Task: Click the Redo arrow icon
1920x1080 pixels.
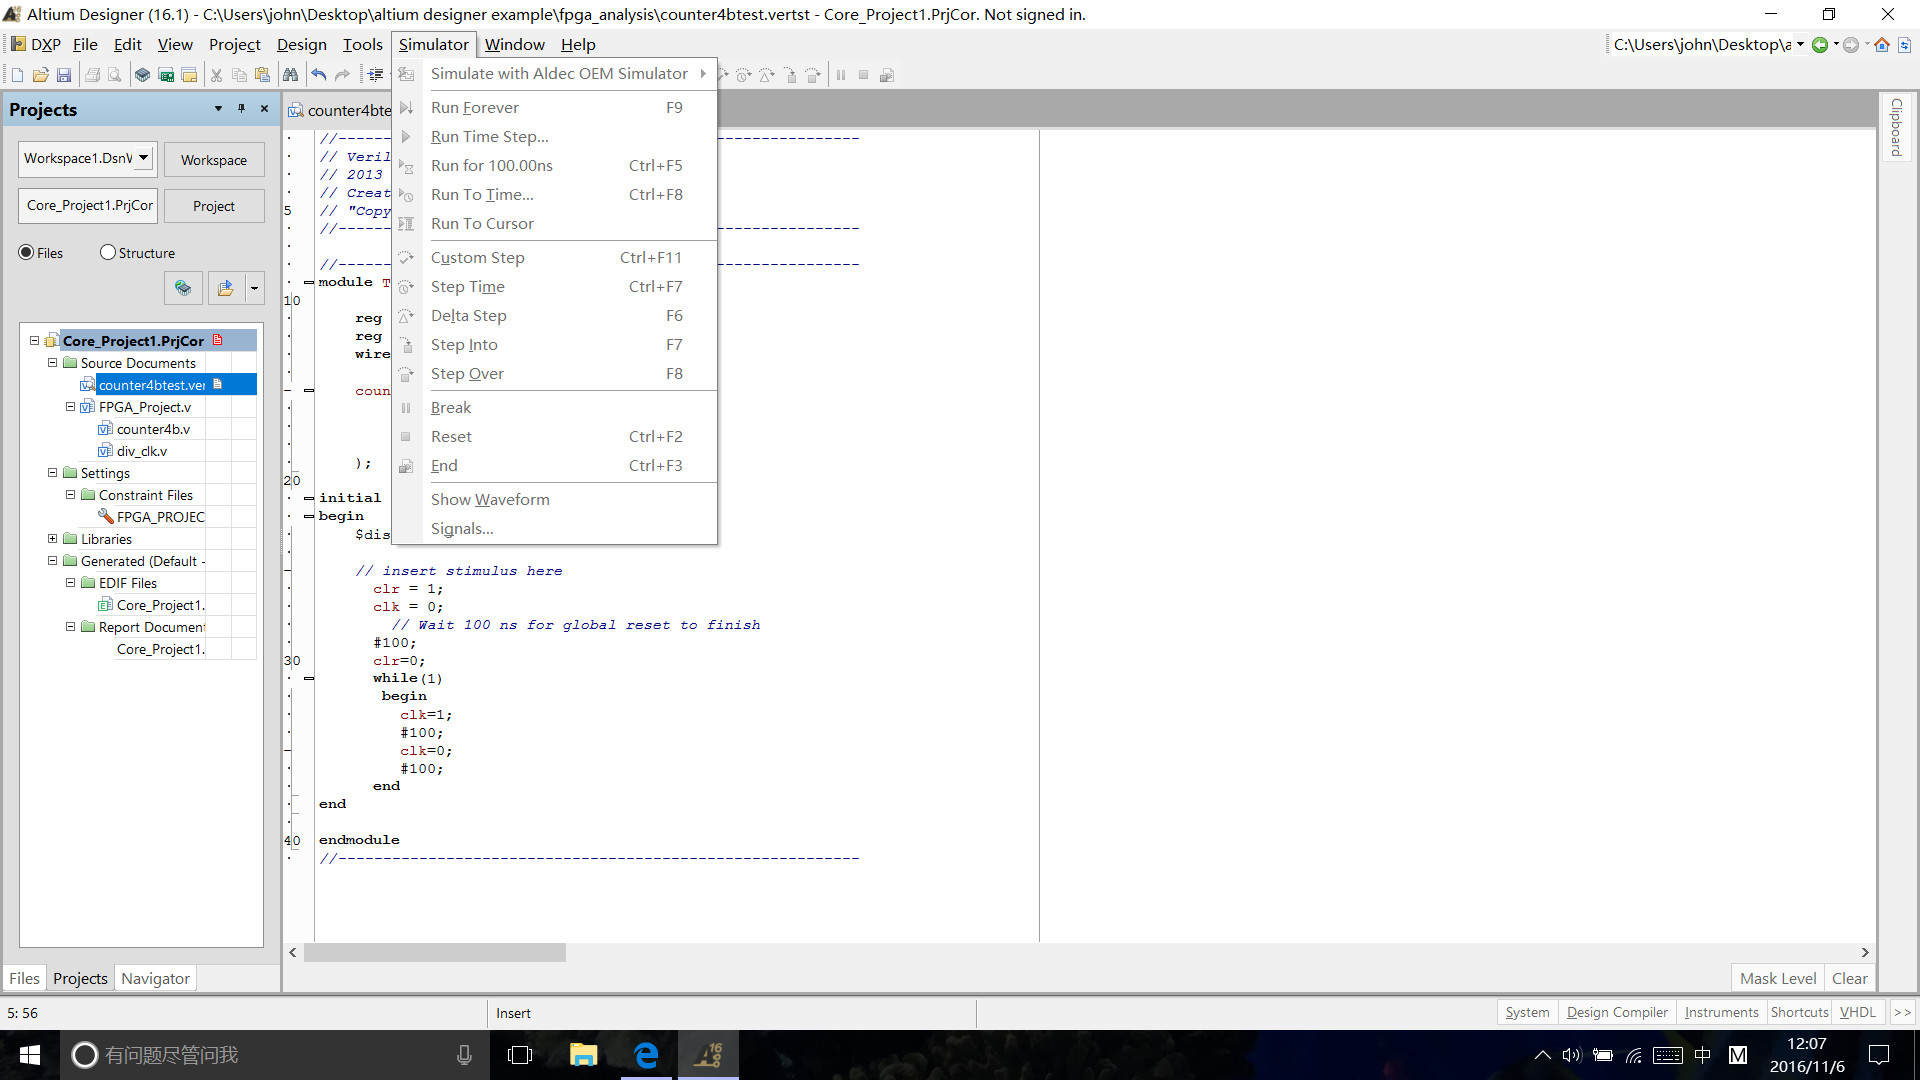Action: 342,75
